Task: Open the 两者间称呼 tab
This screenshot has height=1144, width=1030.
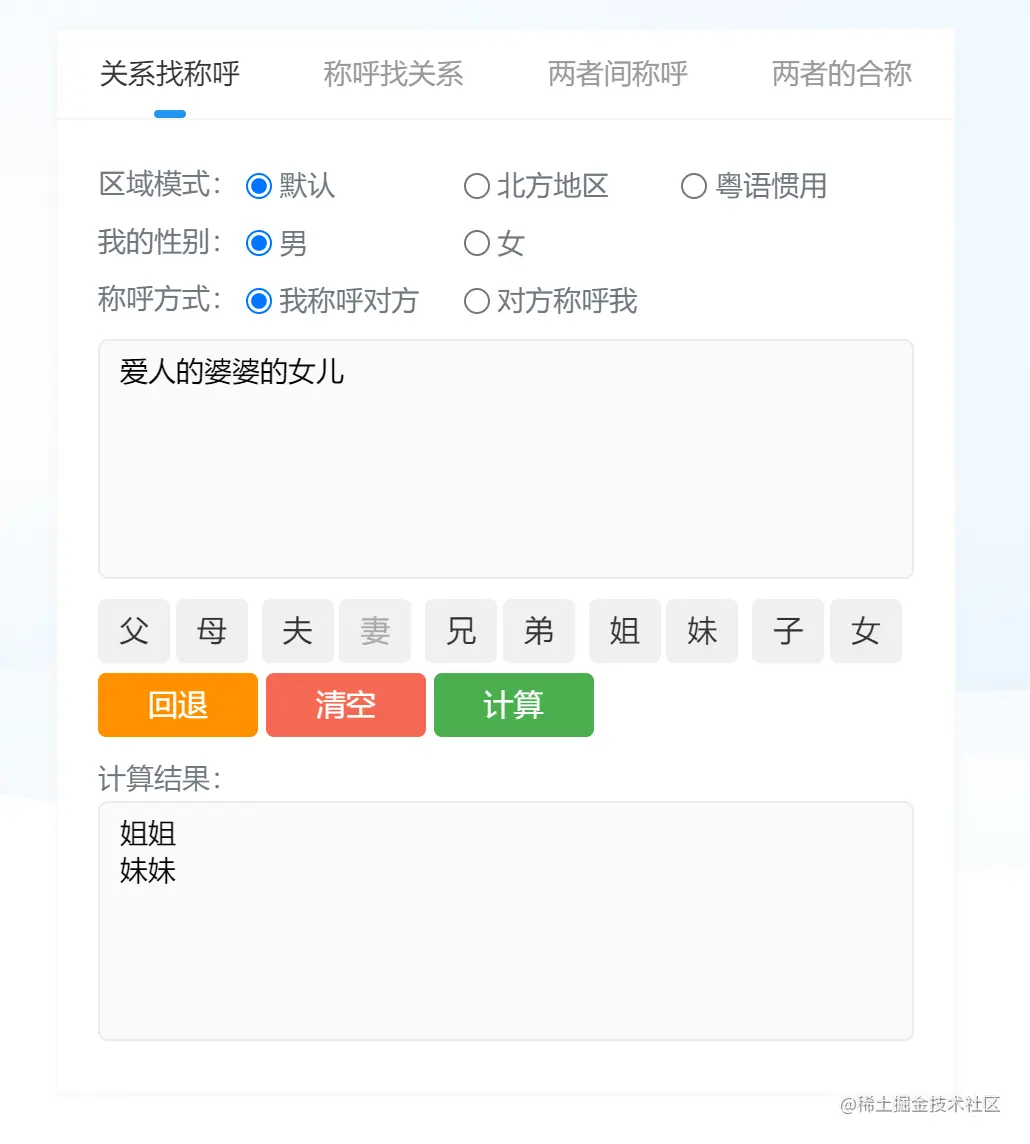Action: coord(616,74)
